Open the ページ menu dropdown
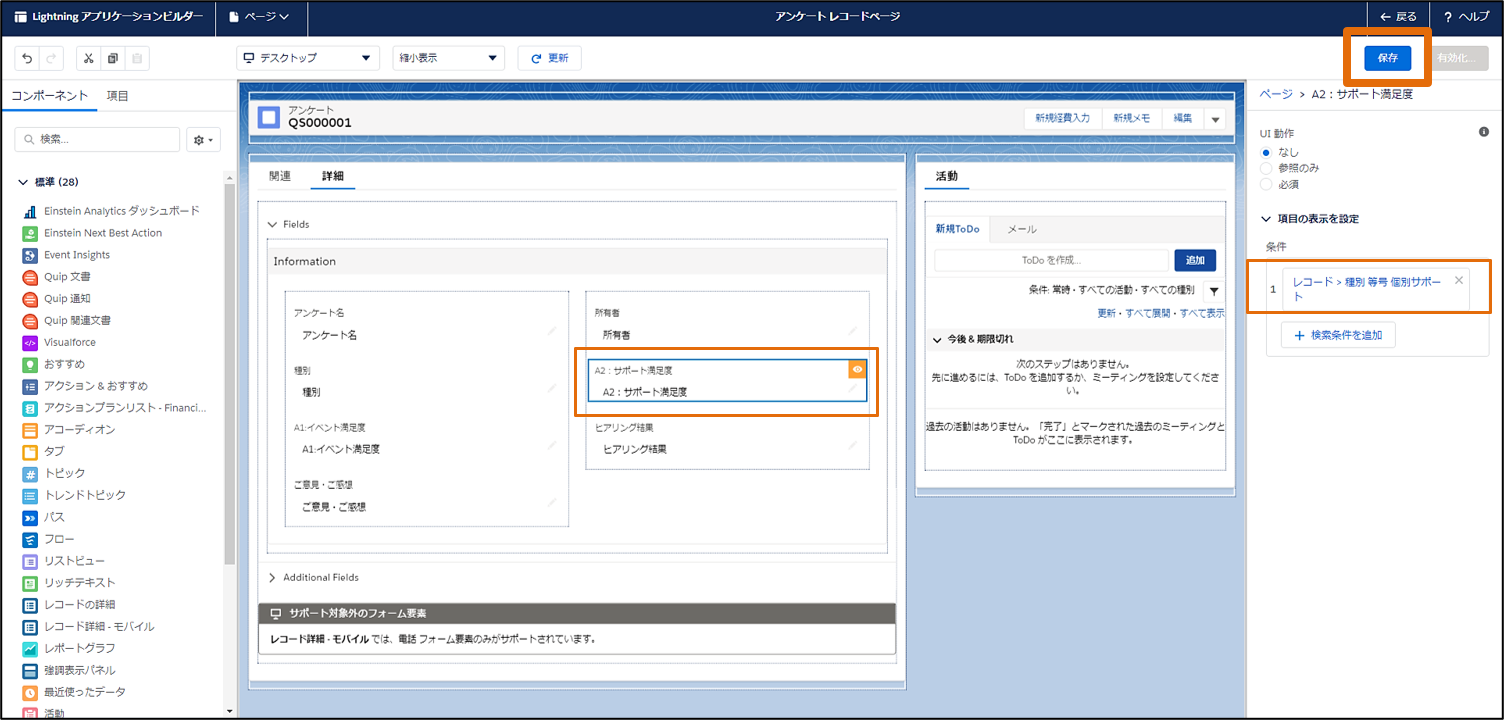Viewport: 1504px width, 720px height. click(x=258, y=17)
